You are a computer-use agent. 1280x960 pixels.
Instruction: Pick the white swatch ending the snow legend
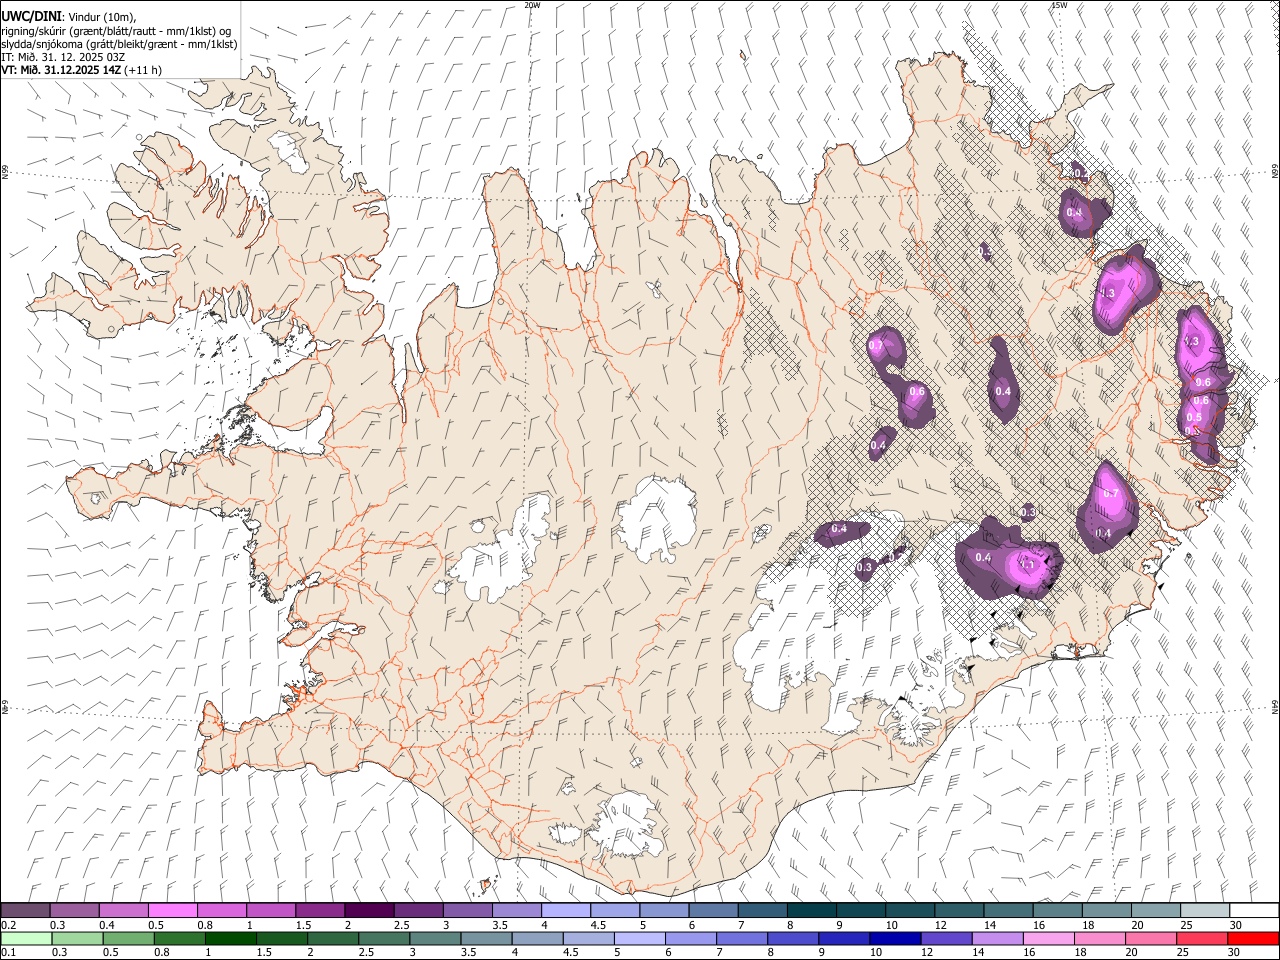[x=1254, y=910]
